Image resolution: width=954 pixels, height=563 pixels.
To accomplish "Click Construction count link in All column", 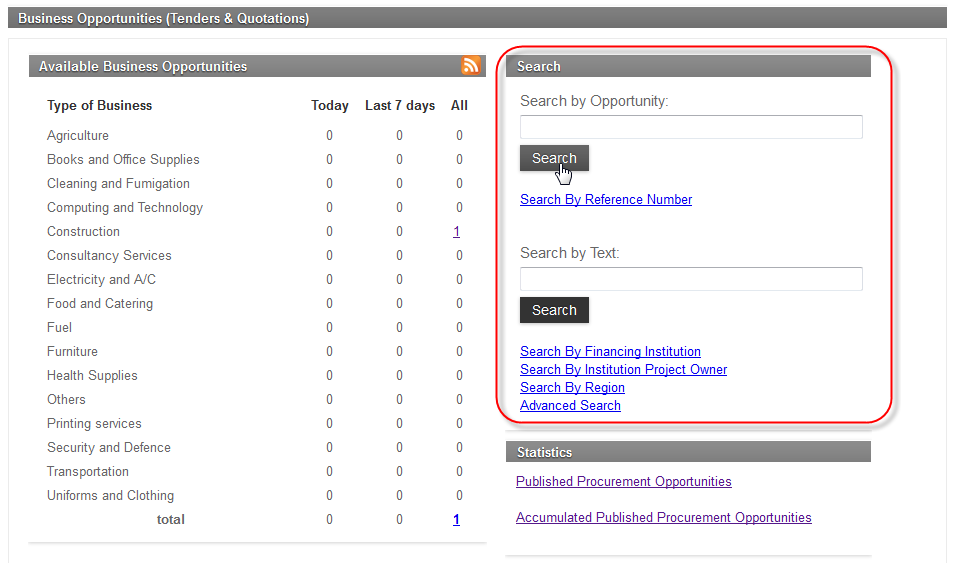I will pos(457,231).
